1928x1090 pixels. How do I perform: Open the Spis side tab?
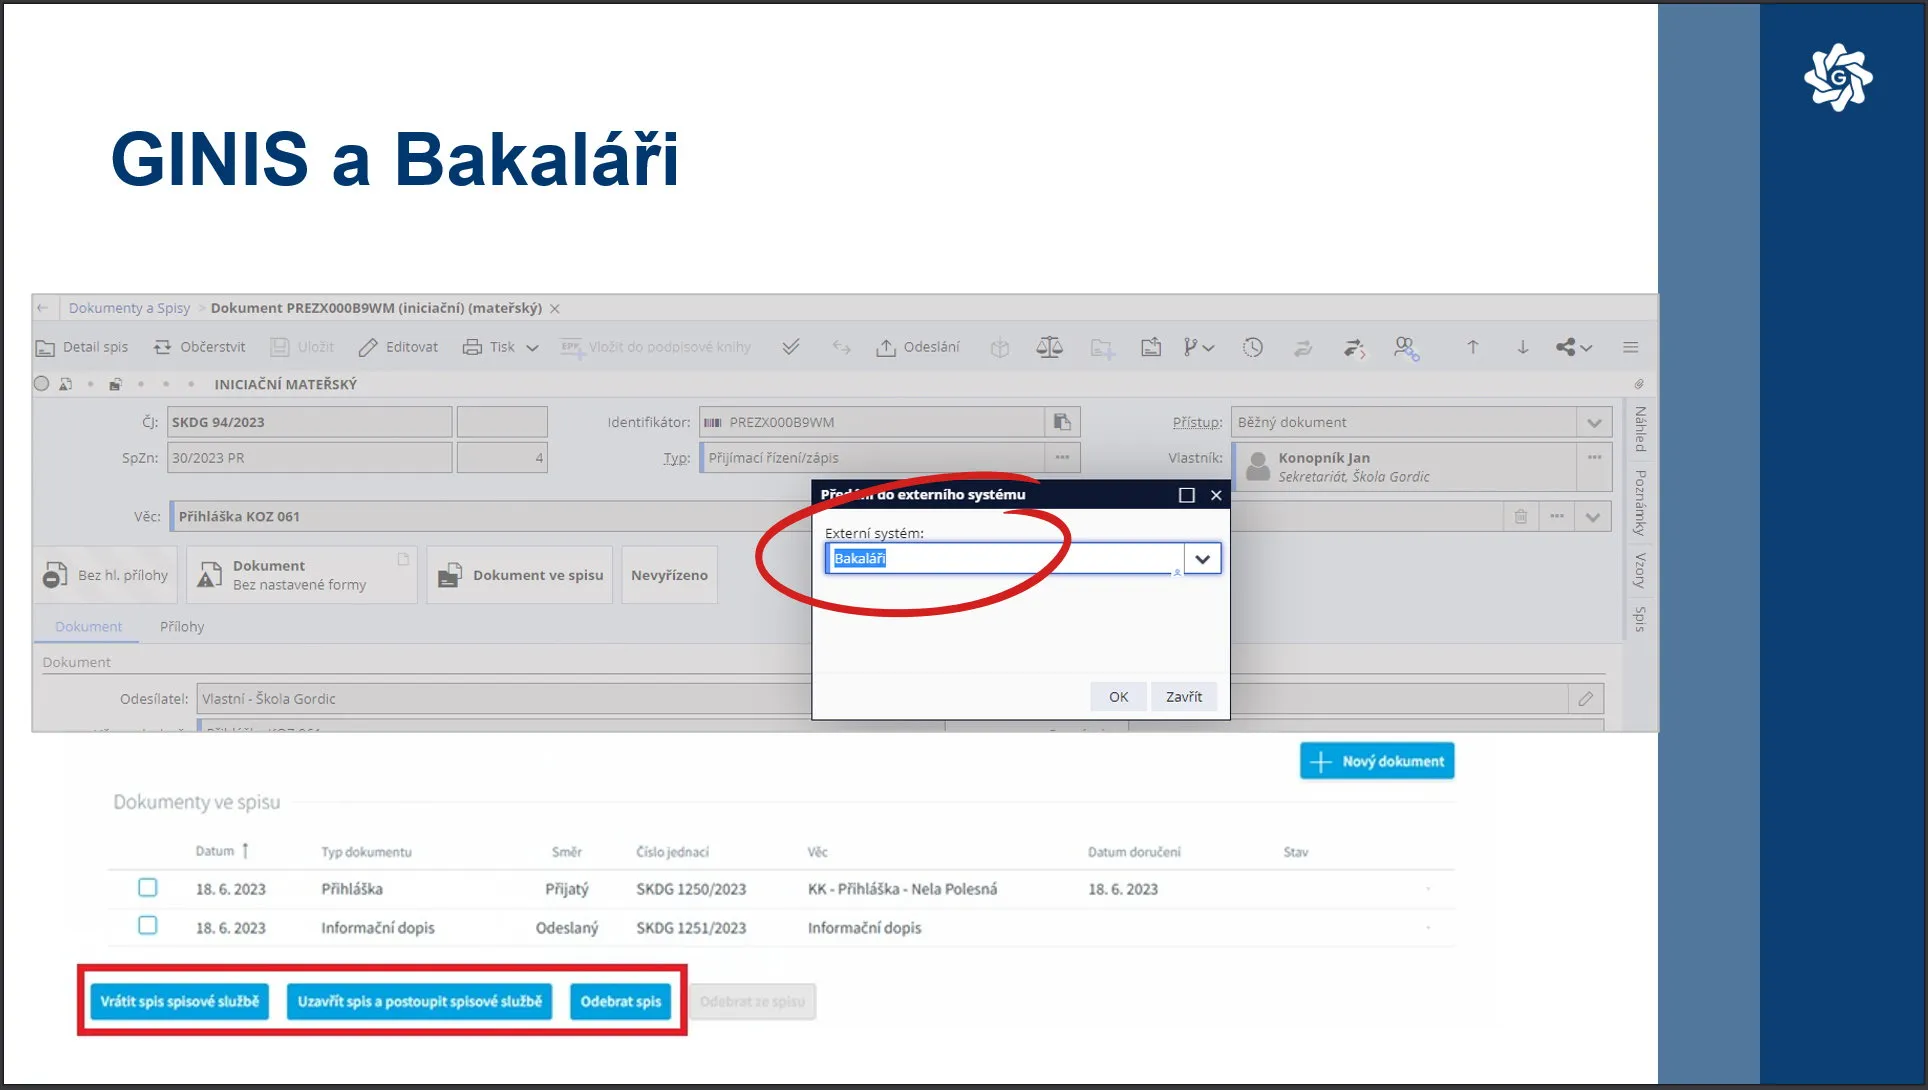[x=1640, y=618]
